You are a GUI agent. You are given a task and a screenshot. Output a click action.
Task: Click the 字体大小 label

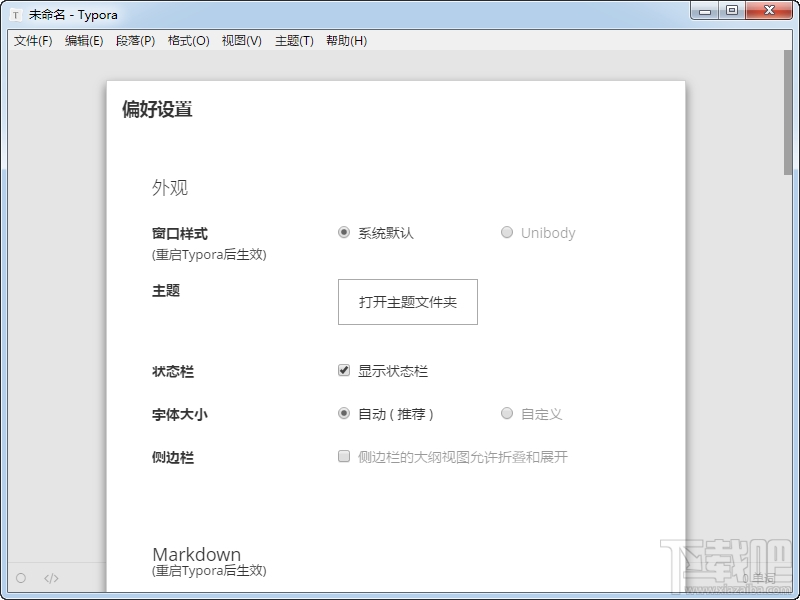[x=180, y=414]
